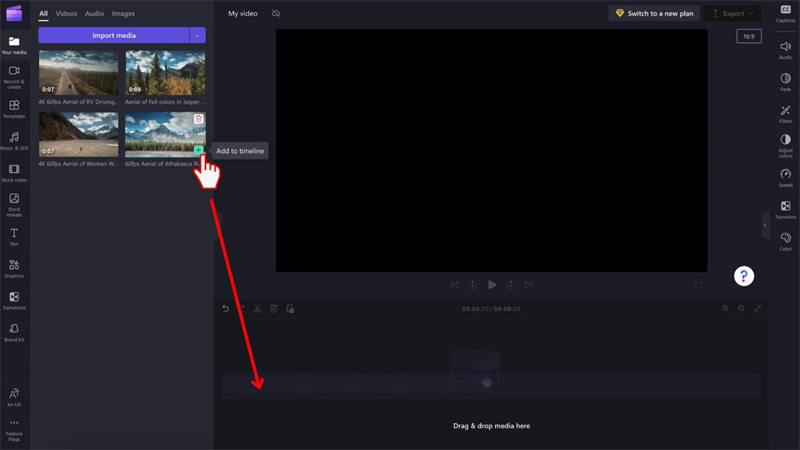Screen dimensions: 800x450
Task: Open the 16:9 aspect ratio selector
Action: [x=748, y=36]
